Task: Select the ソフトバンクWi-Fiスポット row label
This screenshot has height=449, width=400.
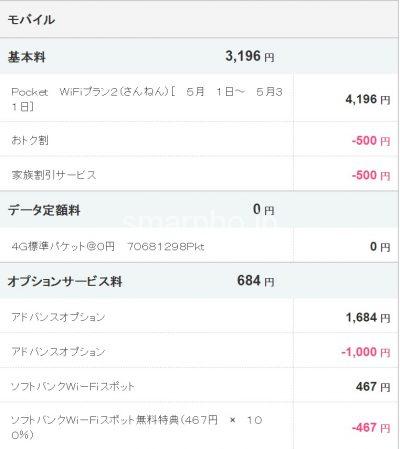Action: click(73, 387)
